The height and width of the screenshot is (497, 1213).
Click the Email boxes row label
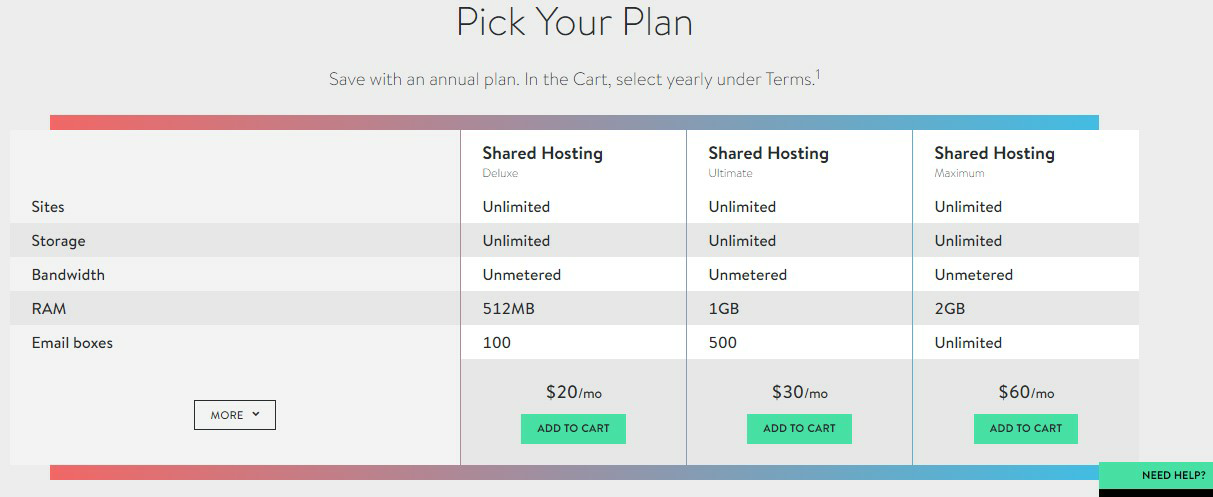(72, 343)
